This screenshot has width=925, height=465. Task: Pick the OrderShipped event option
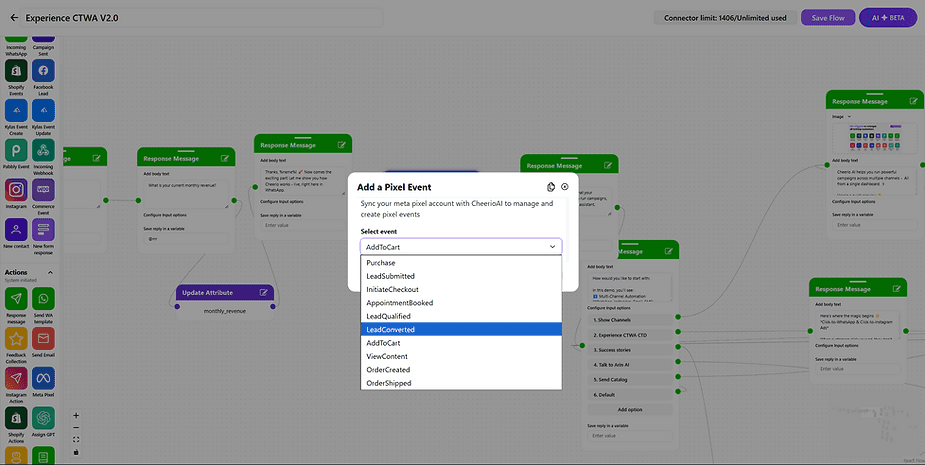click(461, 383)
